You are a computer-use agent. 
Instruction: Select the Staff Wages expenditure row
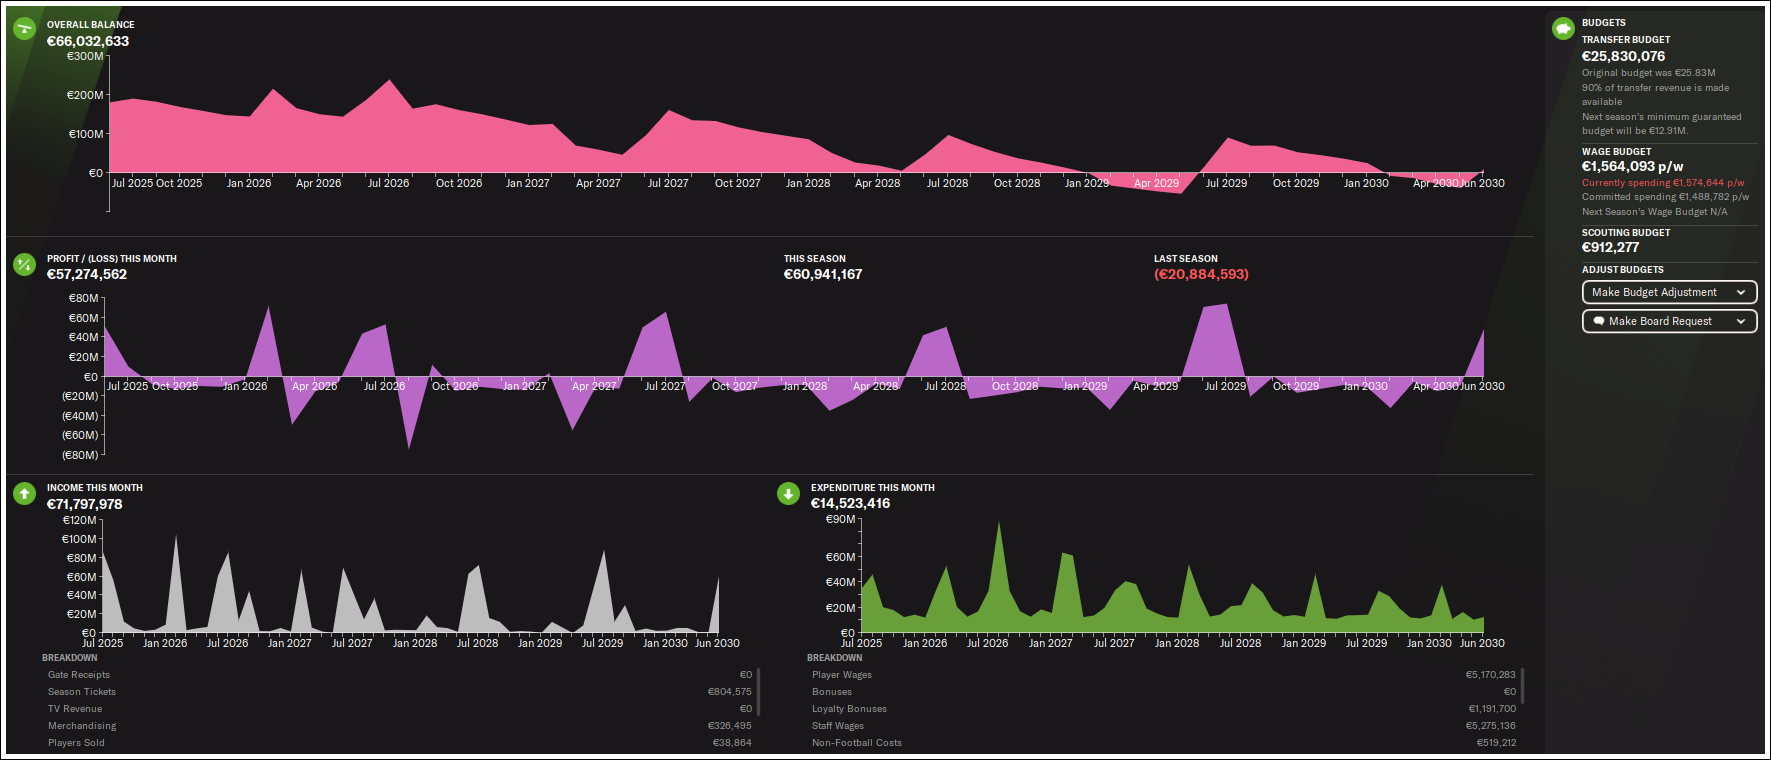(x=1164, y=726)
